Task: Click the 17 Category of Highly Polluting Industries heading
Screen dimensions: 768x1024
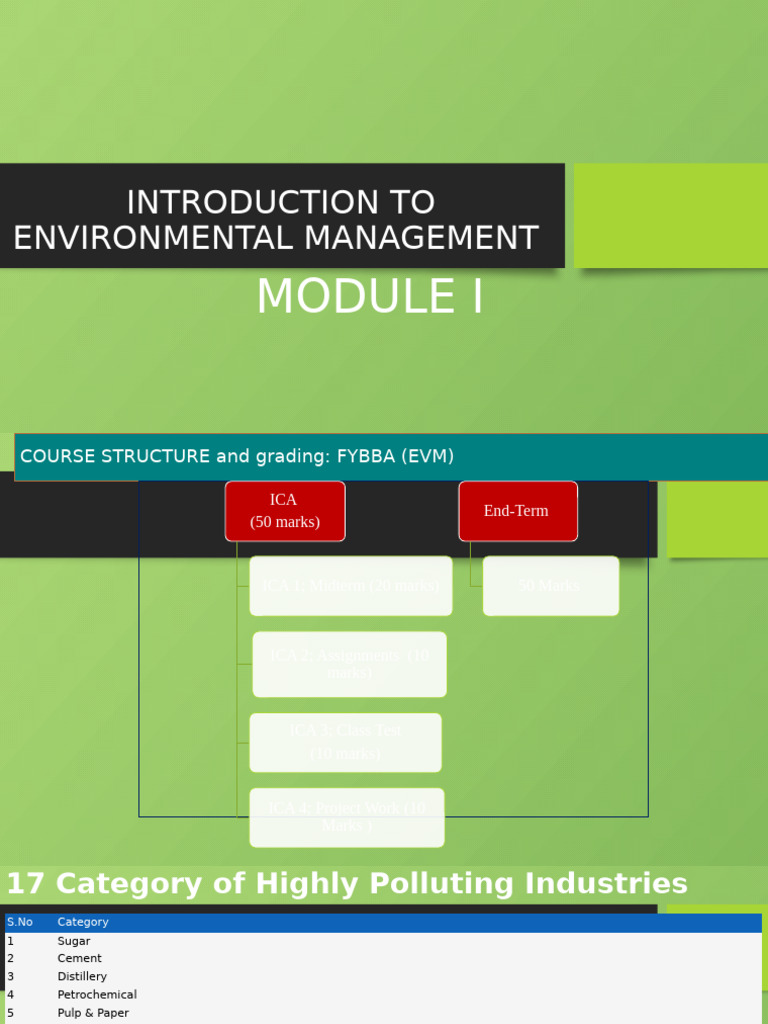Action: click(347, 883)
